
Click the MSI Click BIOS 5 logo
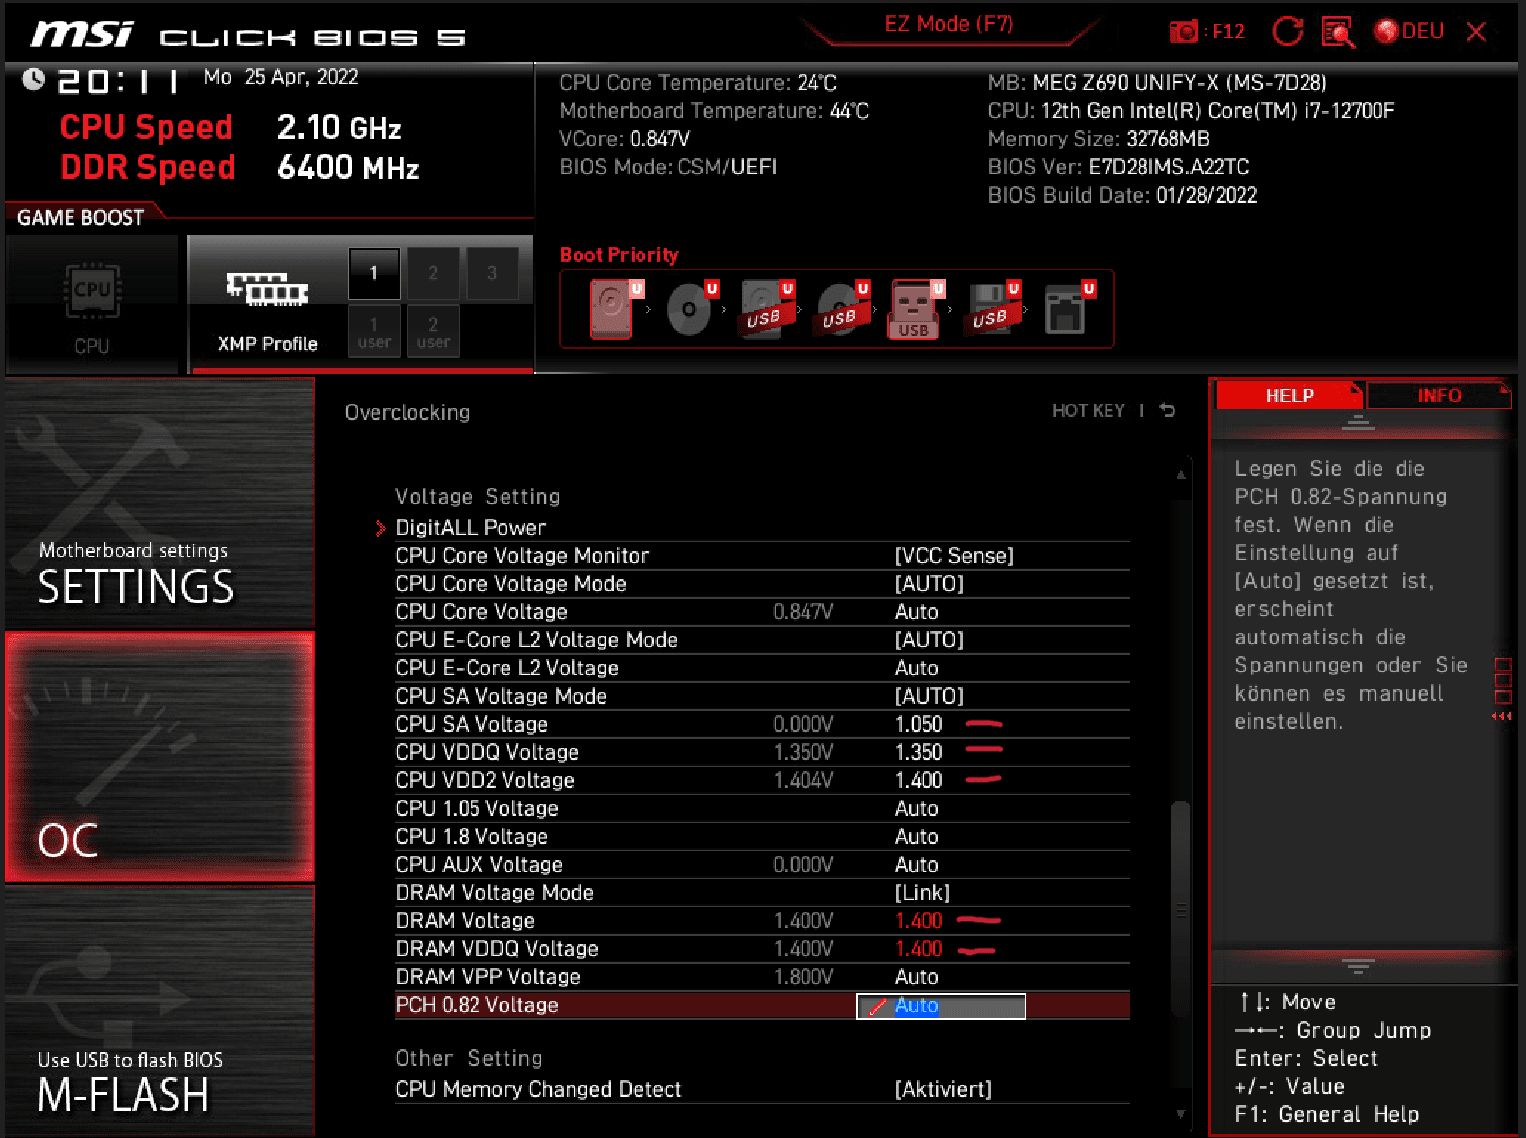248,35
